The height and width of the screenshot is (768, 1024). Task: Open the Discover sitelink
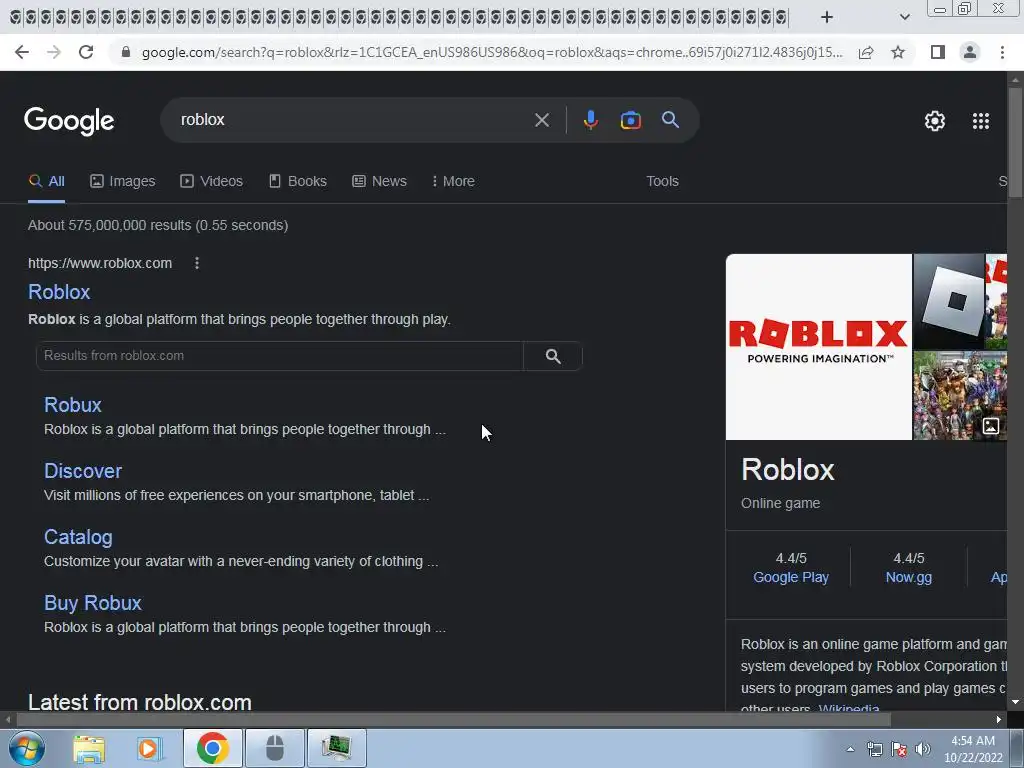coord(83,471)
